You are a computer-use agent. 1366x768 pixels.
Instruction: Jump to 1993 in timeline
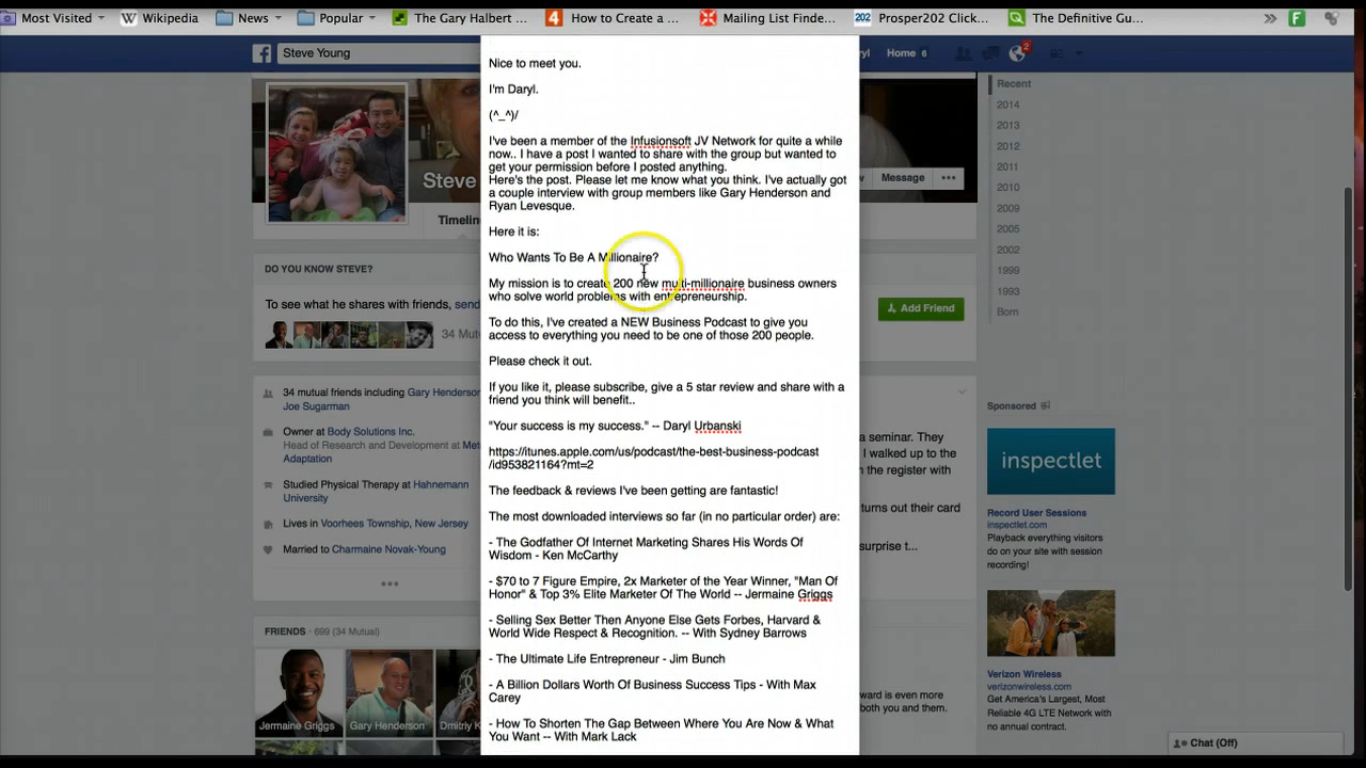click(1008, 292)
